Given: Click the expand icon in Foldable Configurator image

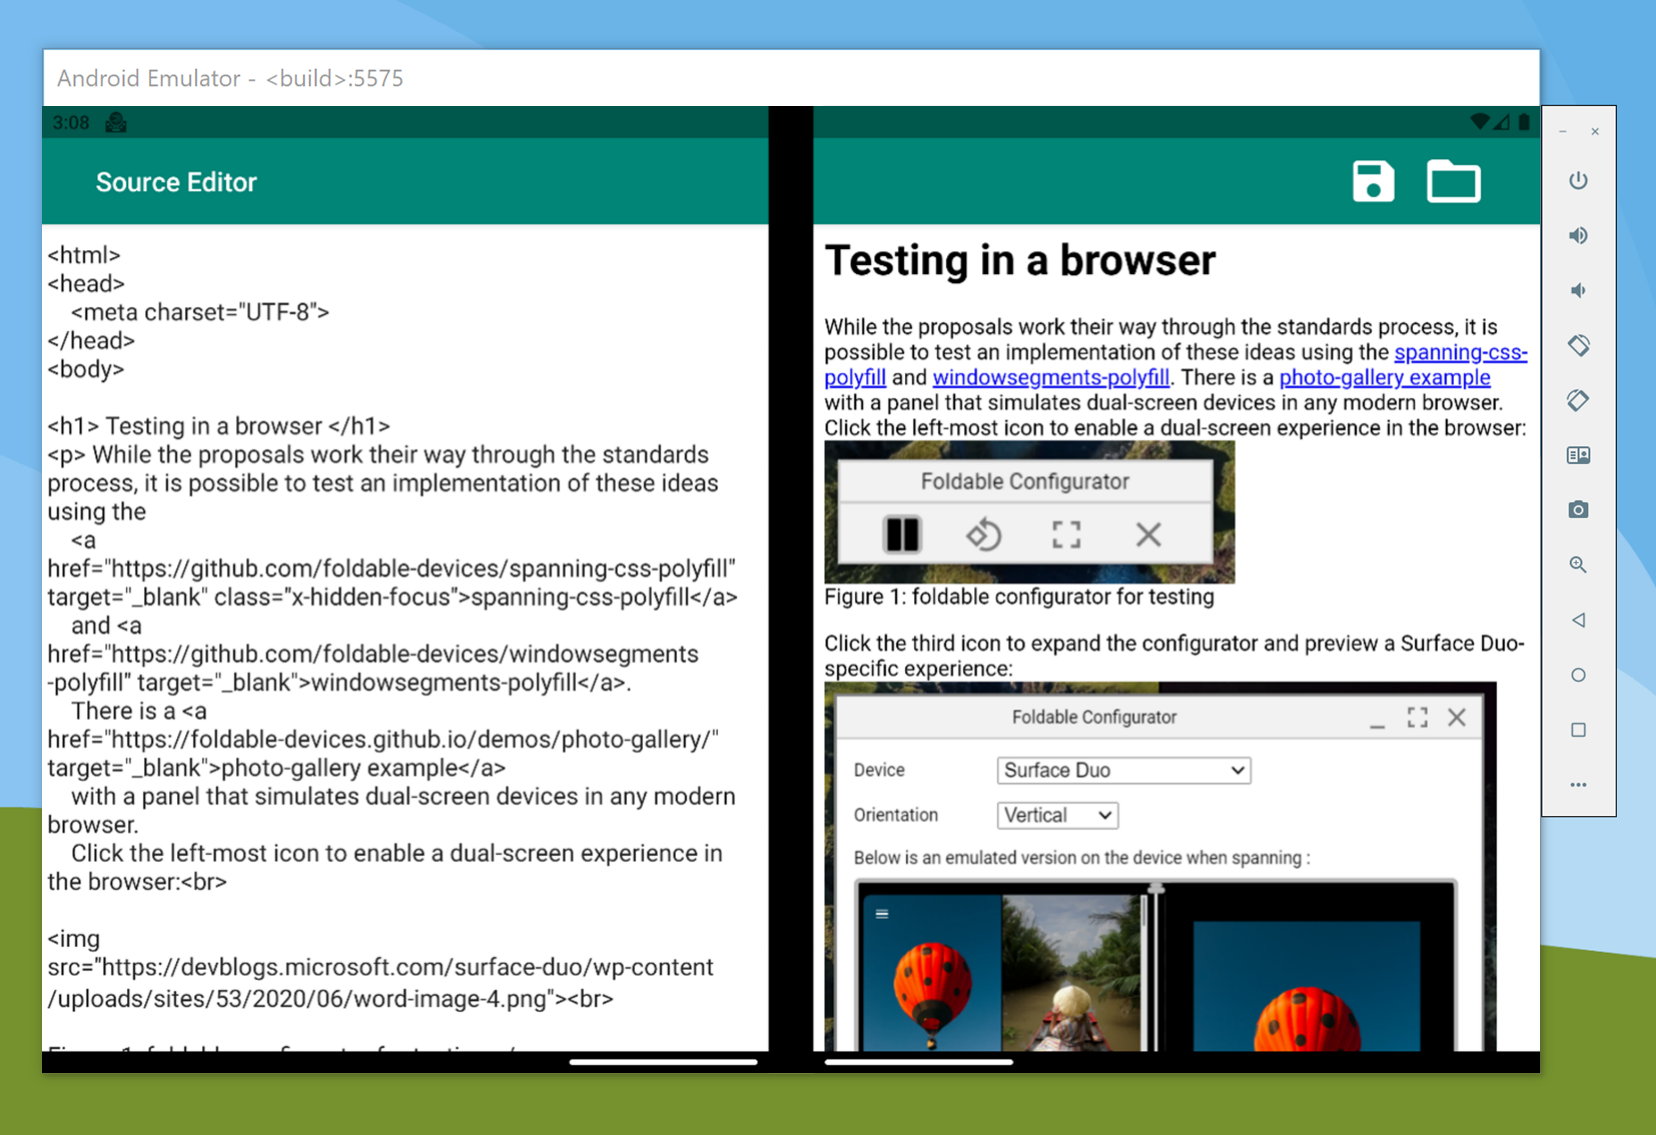Looking at the screenshot, I should (1066, 535).
